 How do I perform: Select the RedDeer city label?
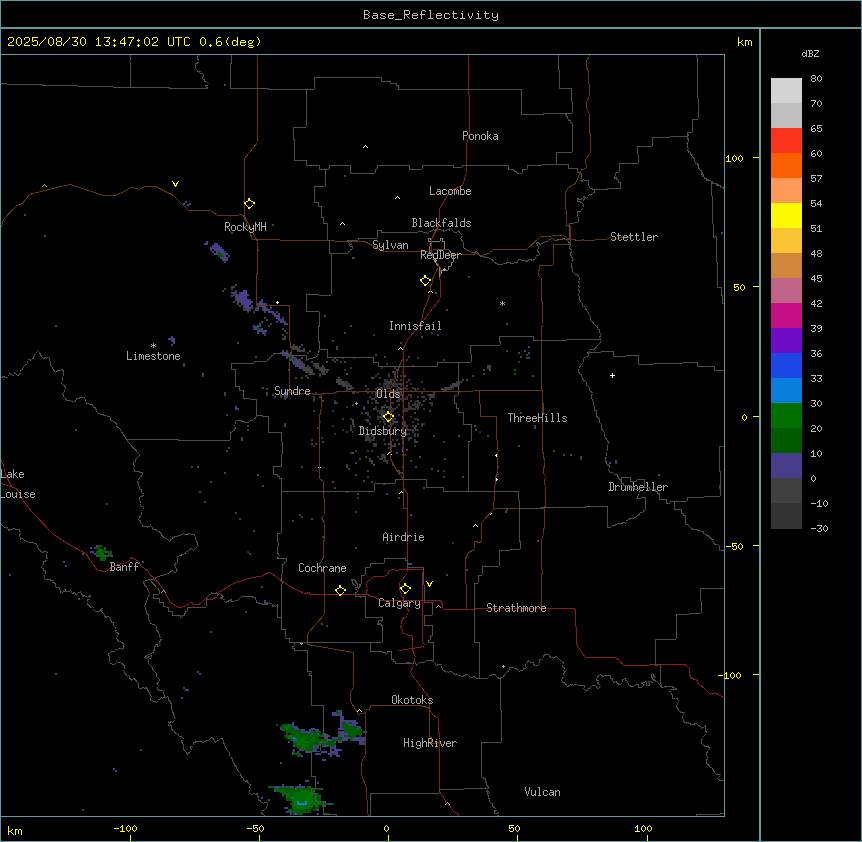(440, 255)
